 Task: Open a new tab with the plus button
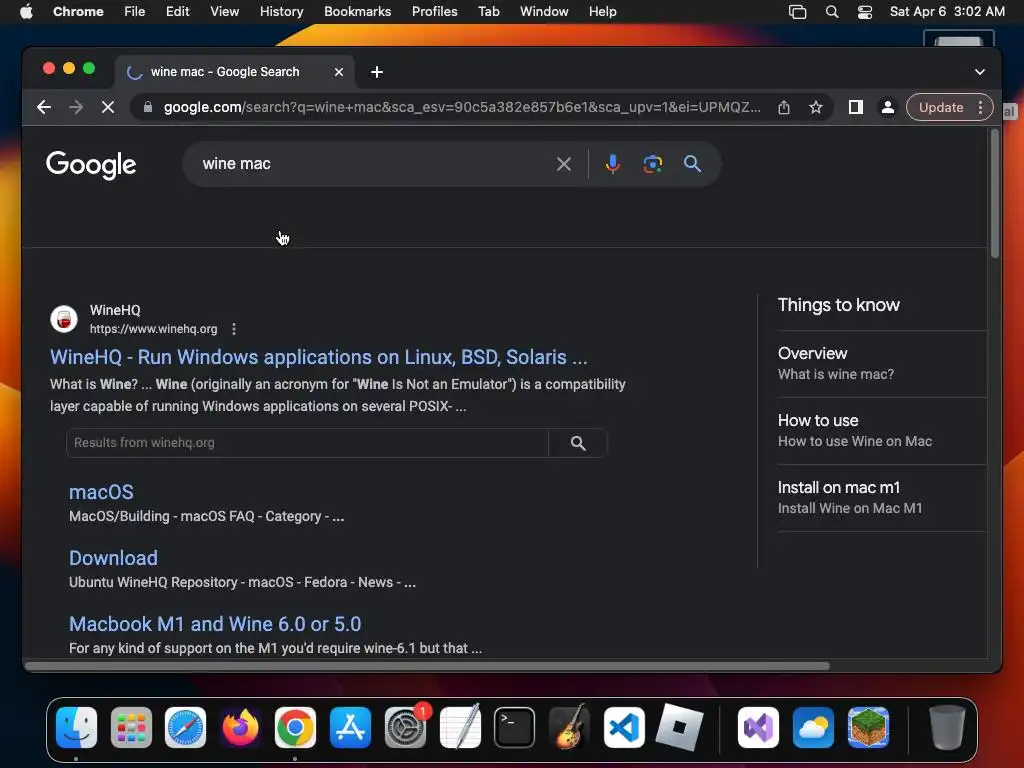377,72
